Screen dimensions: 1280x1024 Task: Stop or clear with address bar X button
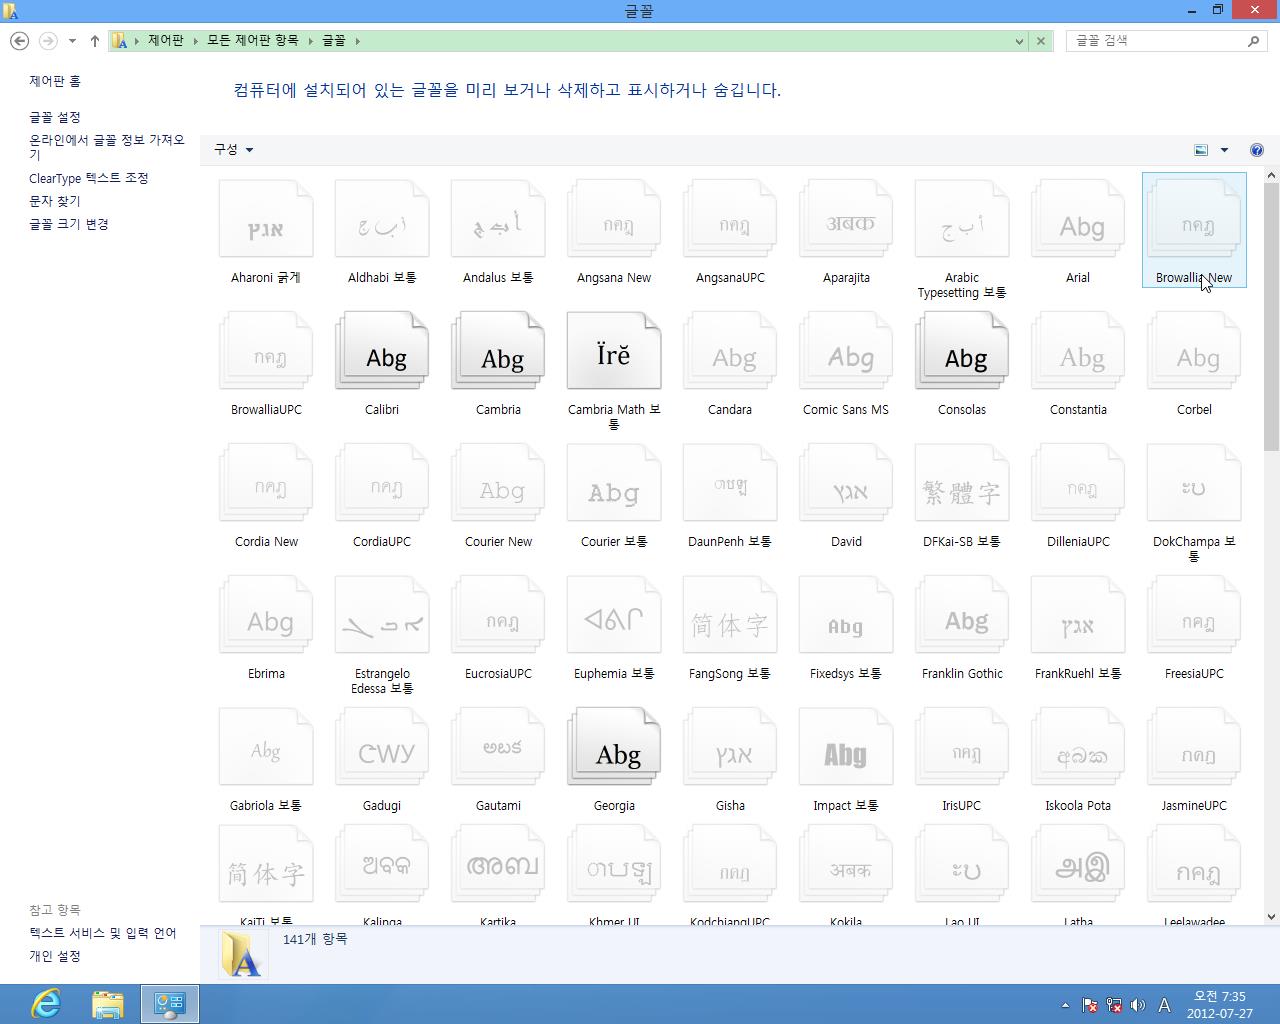pos(1041,41)
